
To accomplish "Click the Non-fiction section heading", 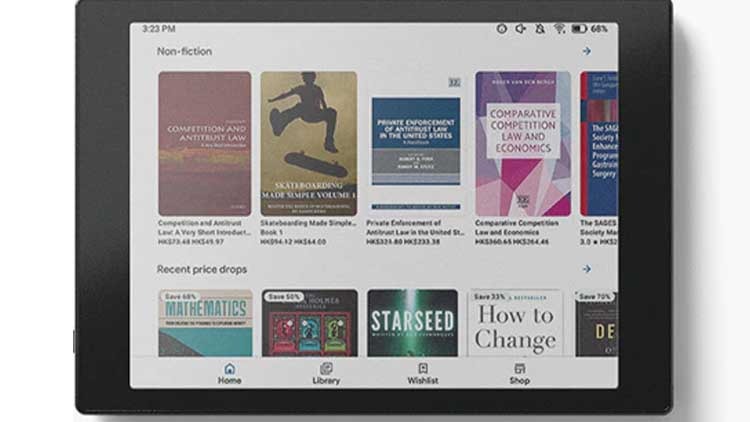I will point(184,51).
